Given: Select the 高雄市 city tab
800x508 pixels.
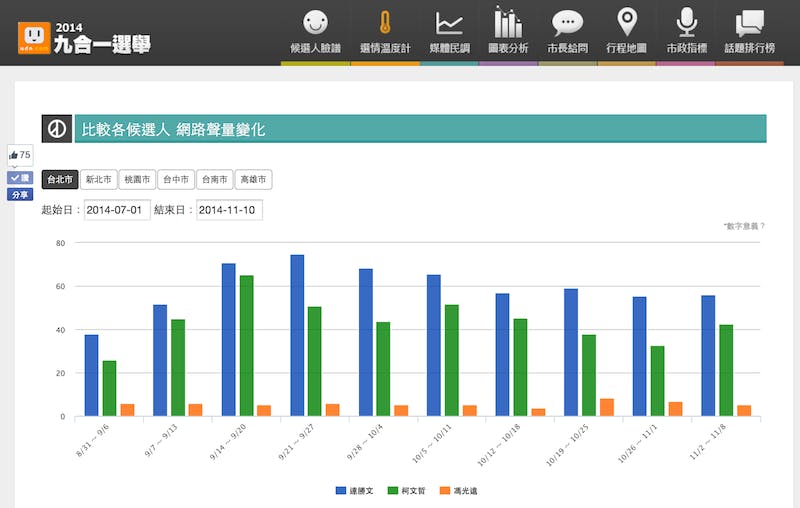Looking at the screenshot, I should tap(253, 180).
